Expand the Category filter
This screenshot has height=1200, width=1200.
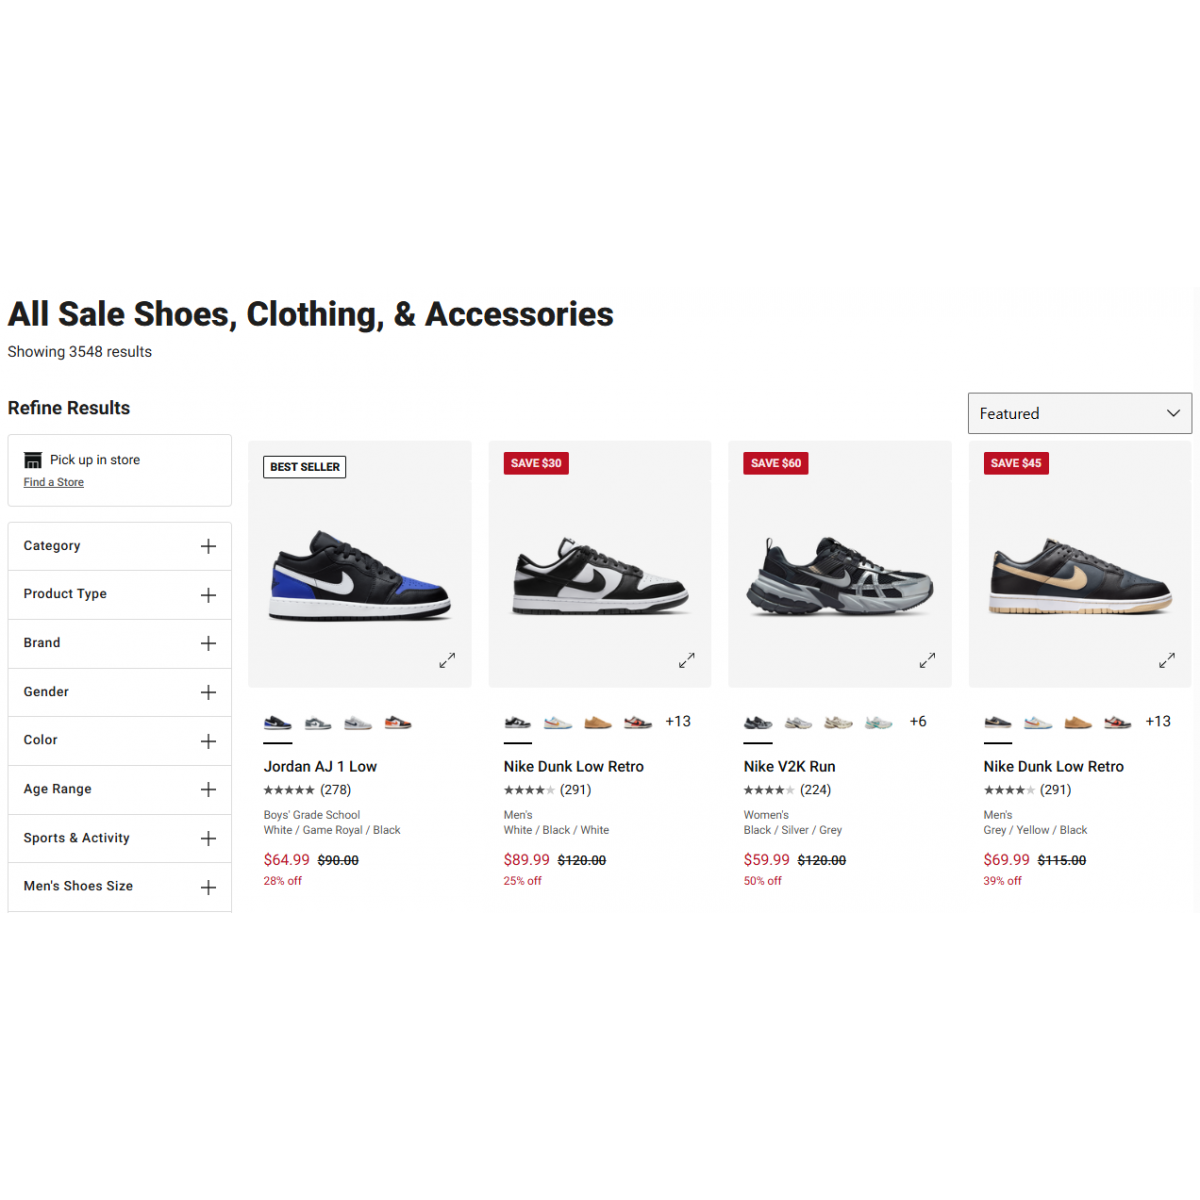tap(208, 546)
